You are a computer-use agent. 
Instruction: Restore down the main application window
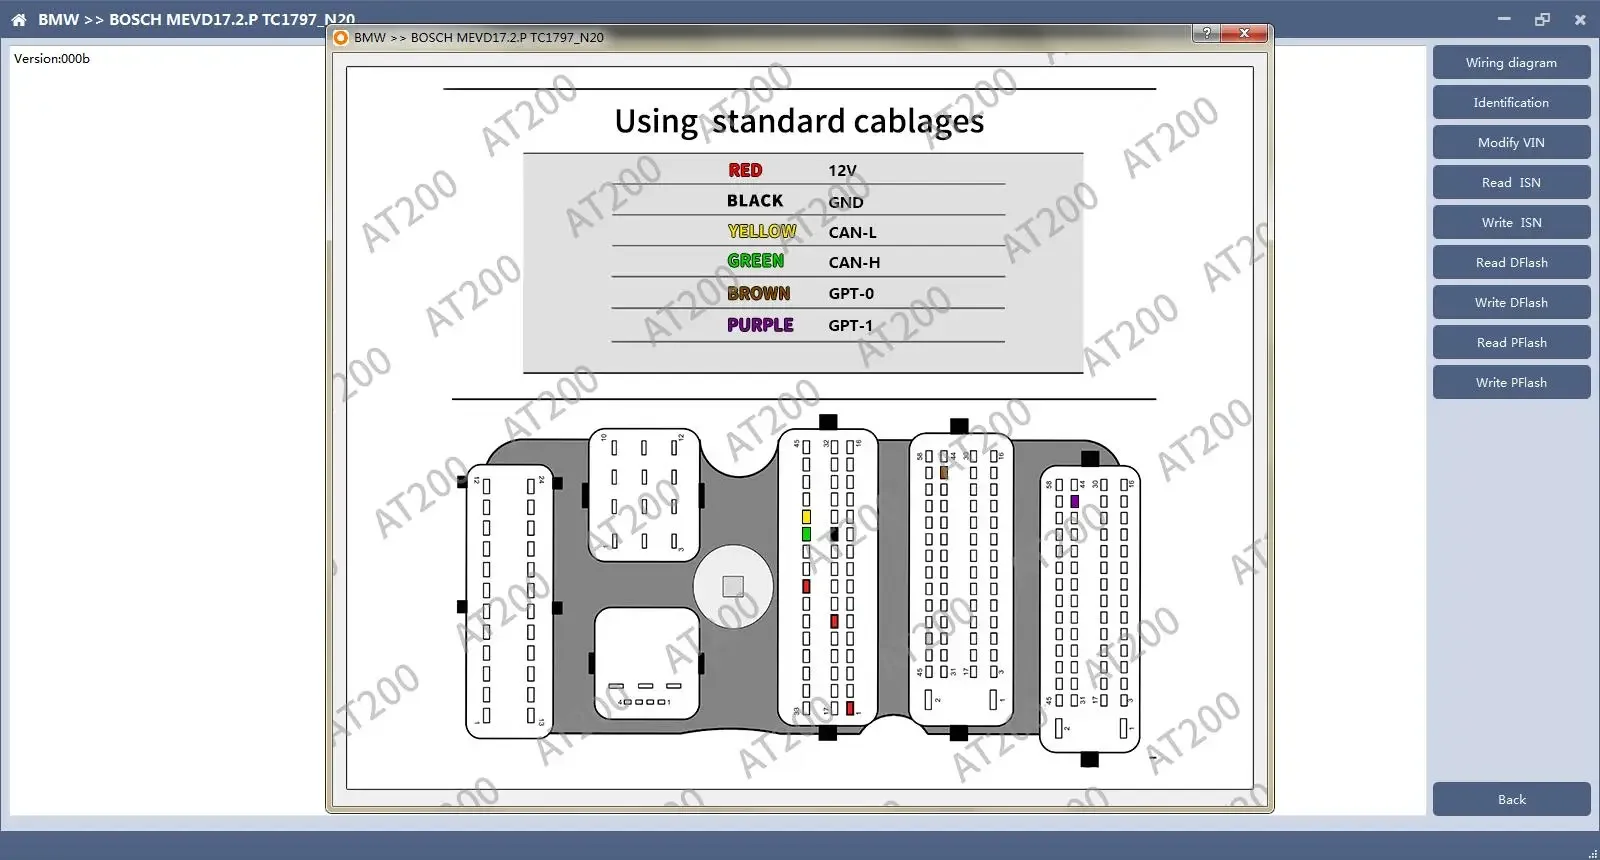point(1542,19)
